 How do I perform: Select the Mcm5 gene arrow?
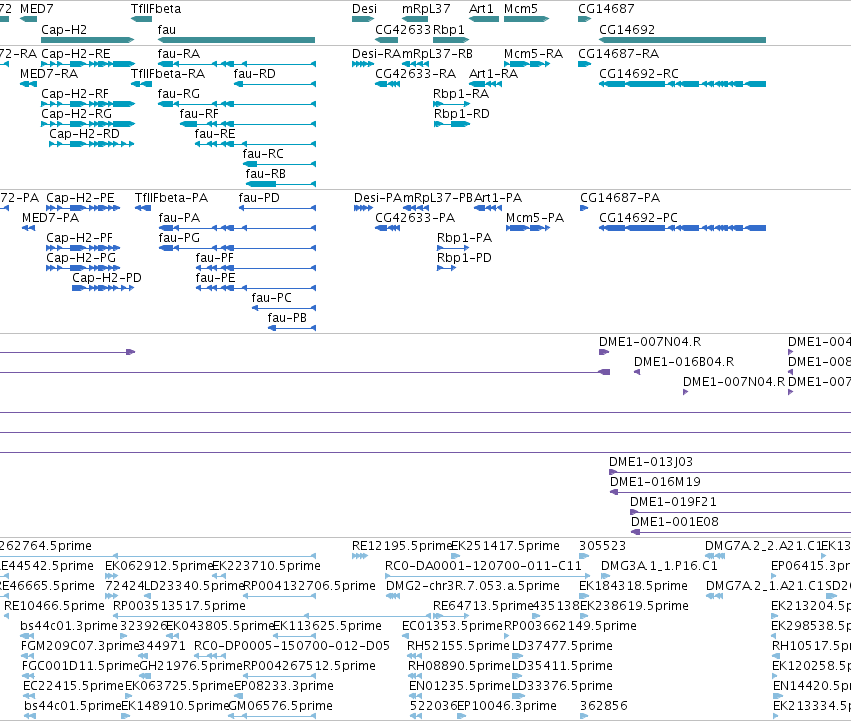pyautogui.click(x=526, y=19)
